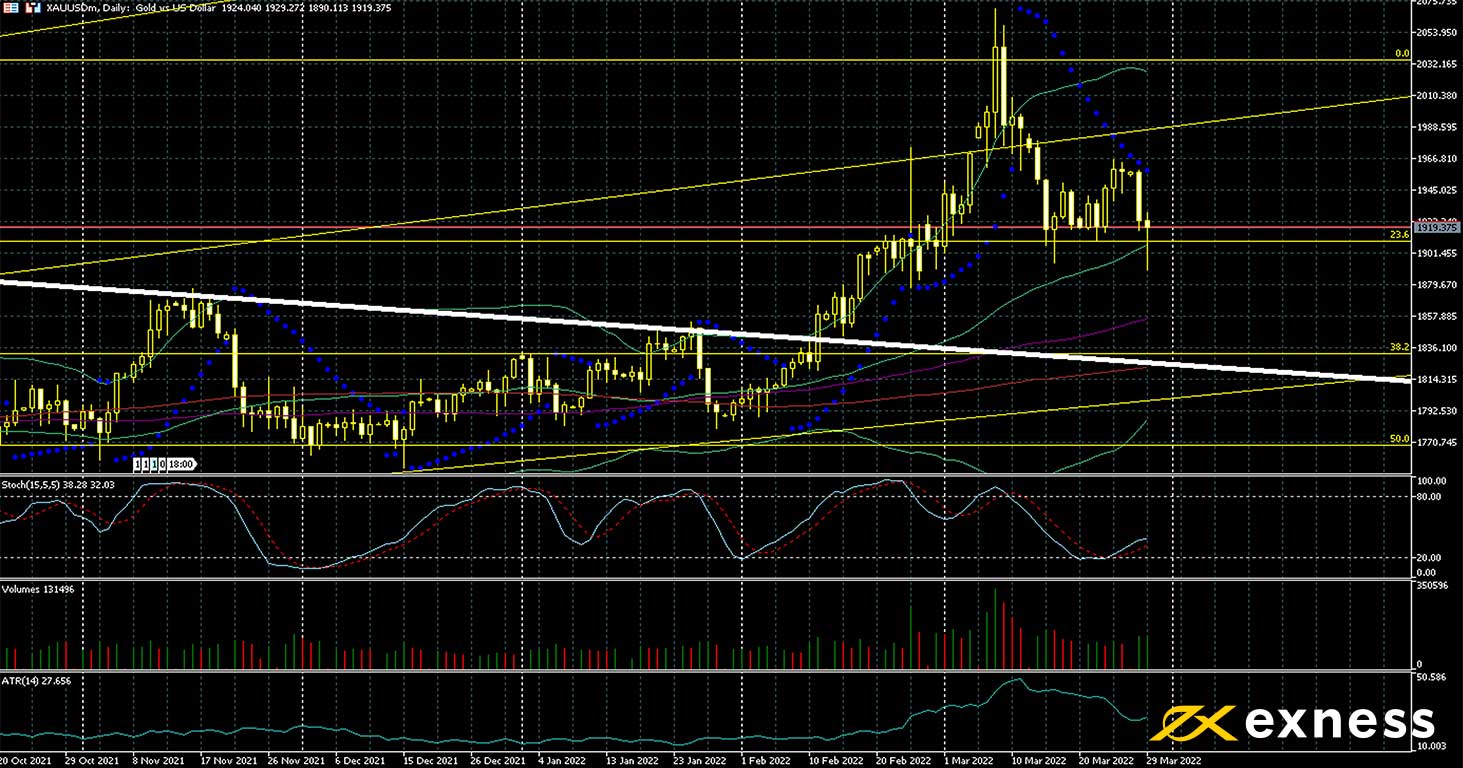
Task: Click the 6 Dec 2021 date label
Action: [x=358, y=760]
